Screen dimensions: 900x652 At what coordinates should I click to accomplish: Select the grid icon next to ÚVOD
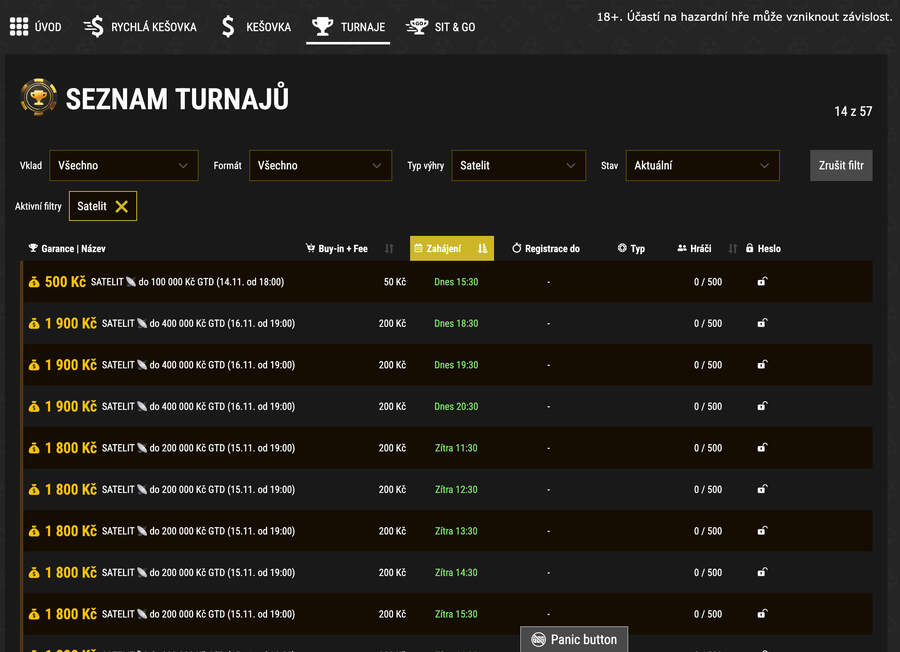click(x=18, y=27)
